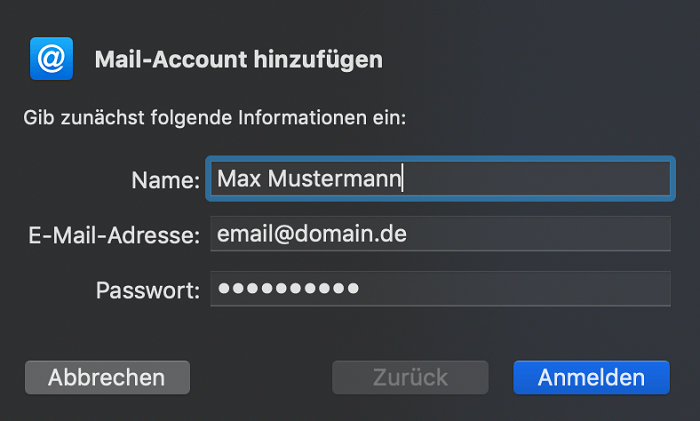The width and height of the screenshot is (700, 421).
Task: Click the domain.de part of the email text
Action: 350,233
